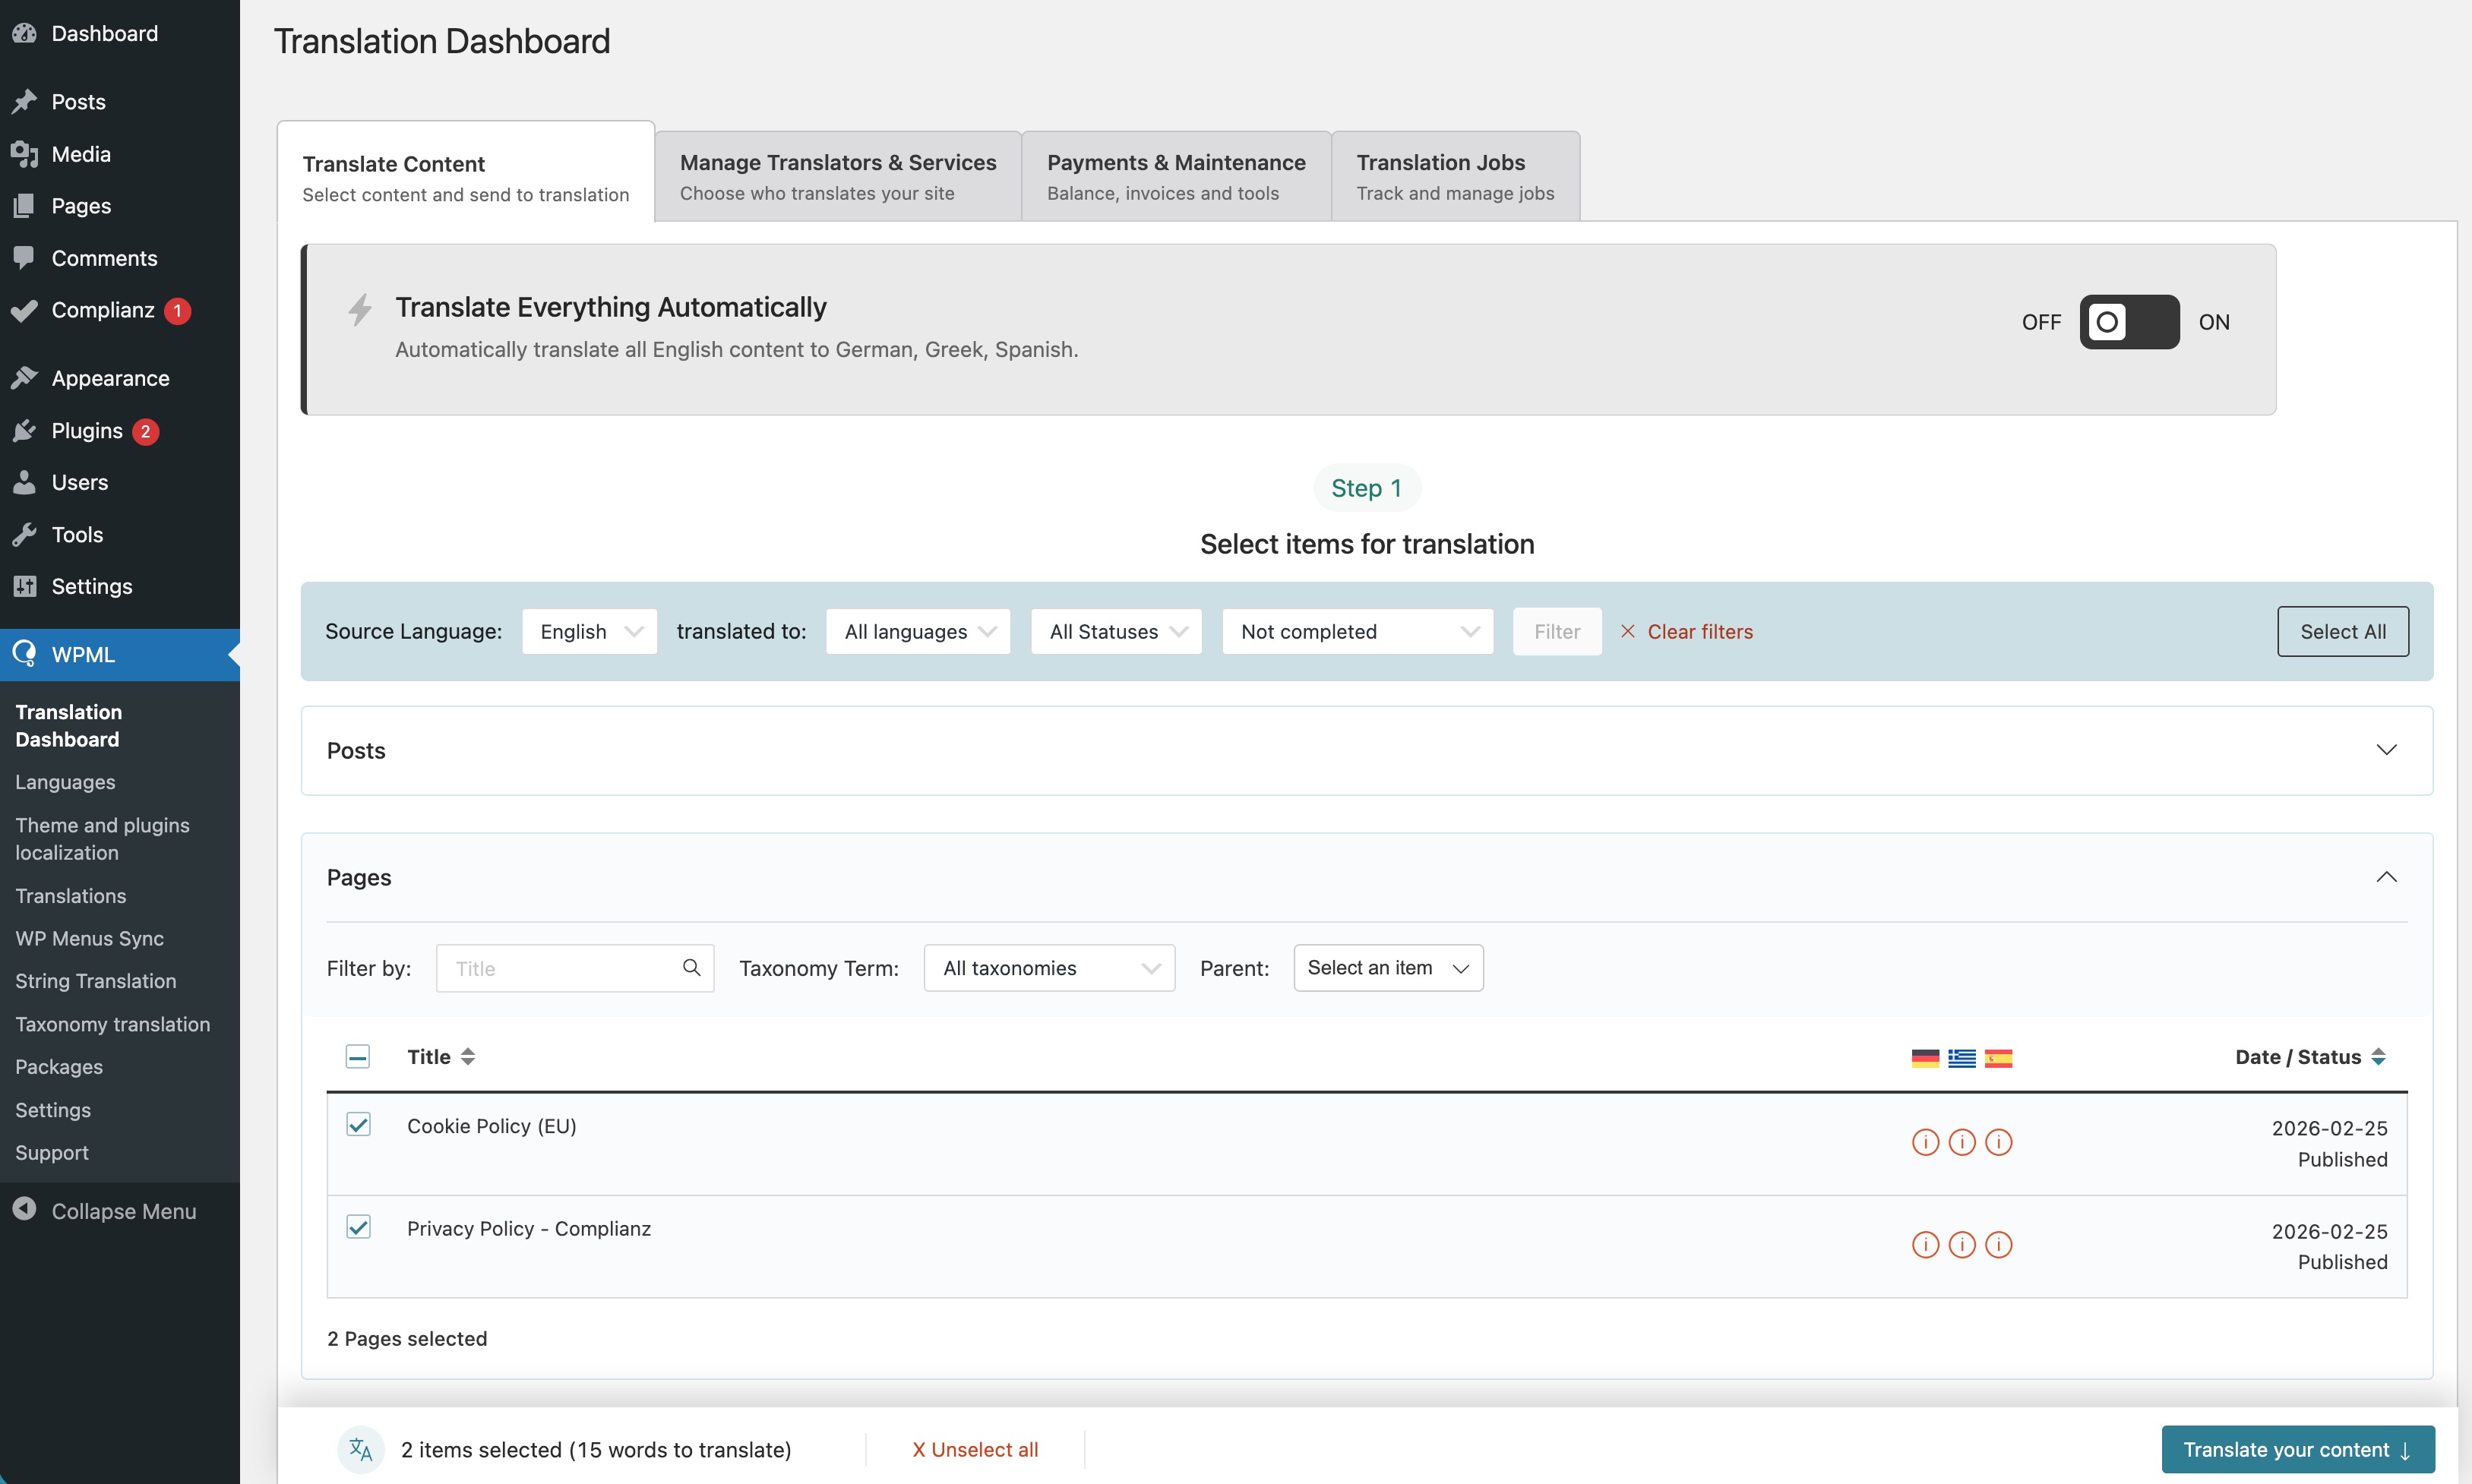Screen dimensions: 2472x1484
Task: Open All taxonomies dropdown
Action: (x=1048, y=968)
